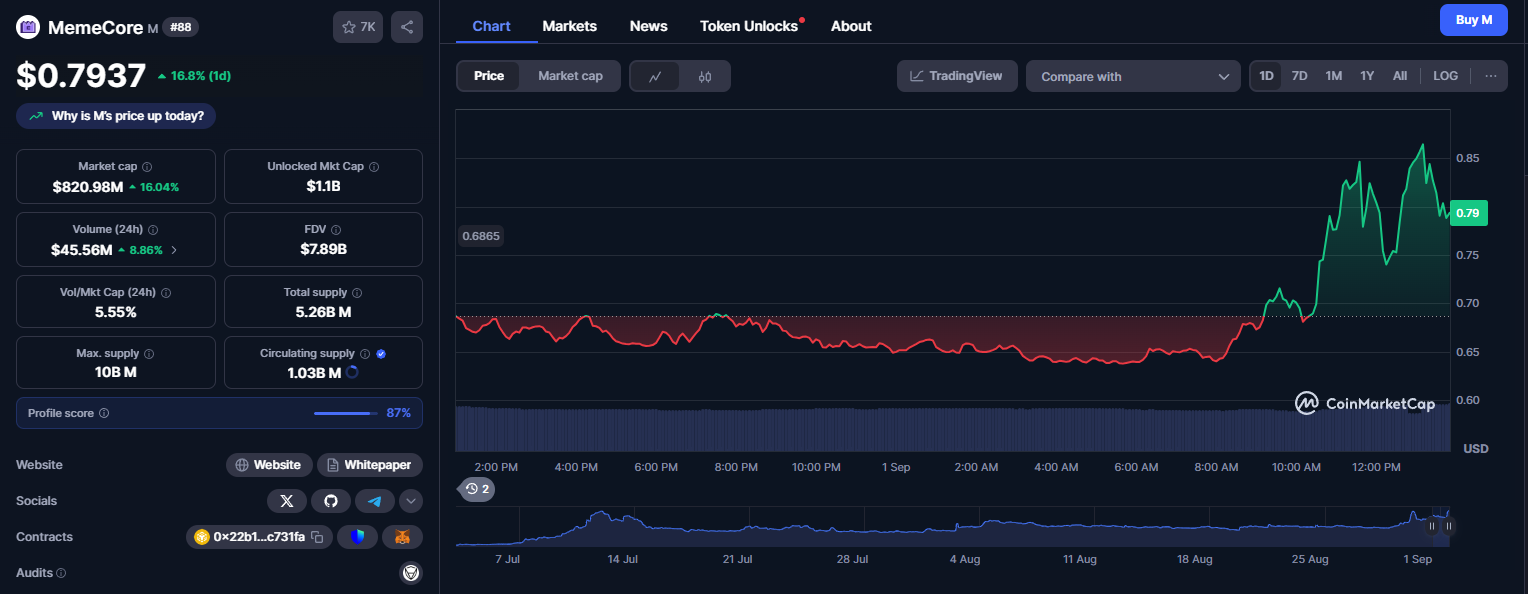Copy the contract address
This screenshot has height=594, width=1528.
[x=317, y=537]
